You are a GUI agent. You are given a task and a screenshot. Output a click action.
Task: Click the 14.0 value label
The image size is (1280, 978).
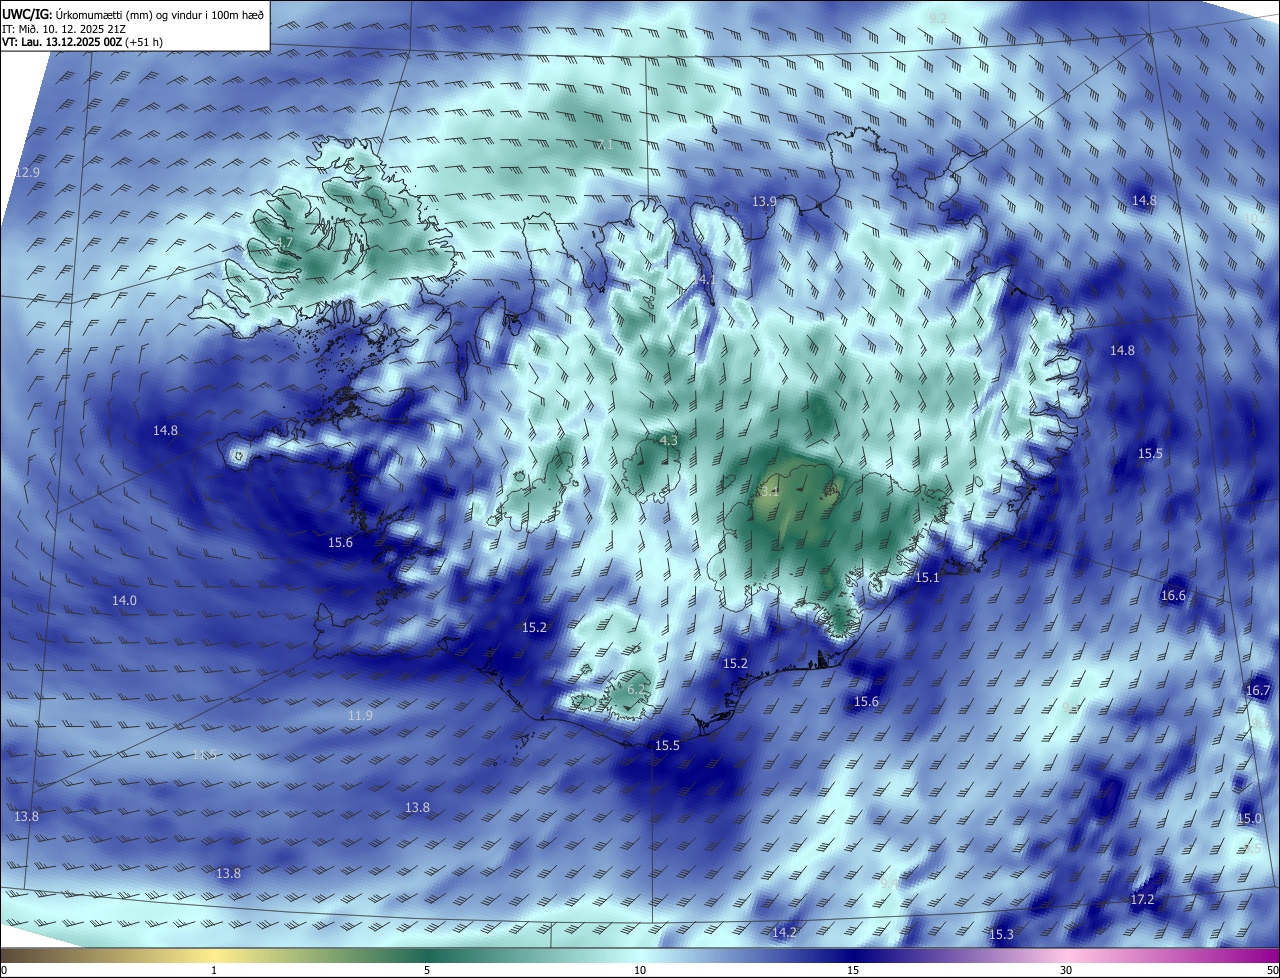(124, 601)
